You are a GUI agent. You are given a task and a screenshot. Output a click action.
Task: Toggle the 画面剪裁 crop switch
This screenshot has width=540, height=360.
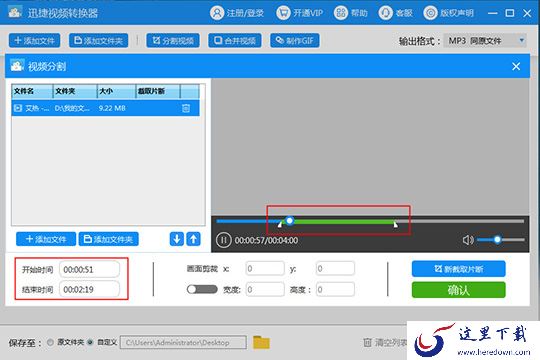(202, 289)
